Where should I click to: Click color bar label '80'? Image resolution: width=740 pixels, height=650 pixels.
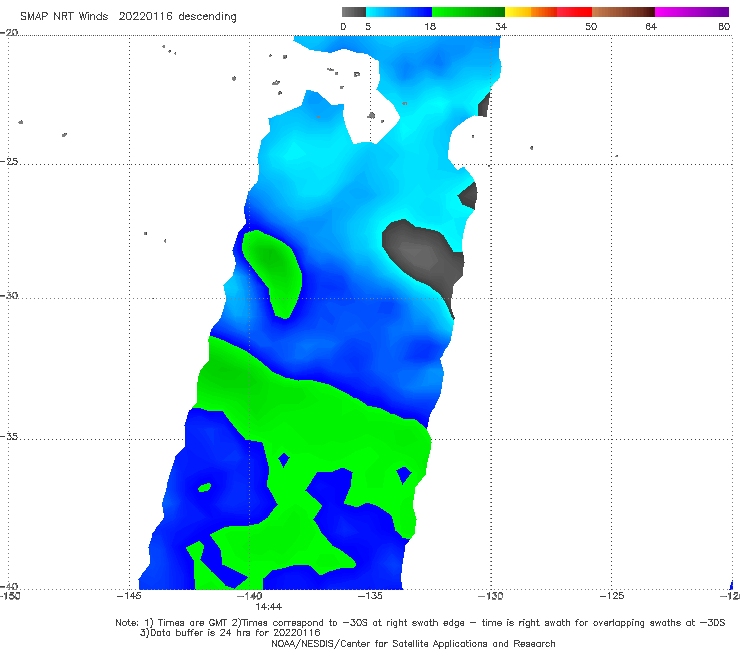(x=724, y=27)
